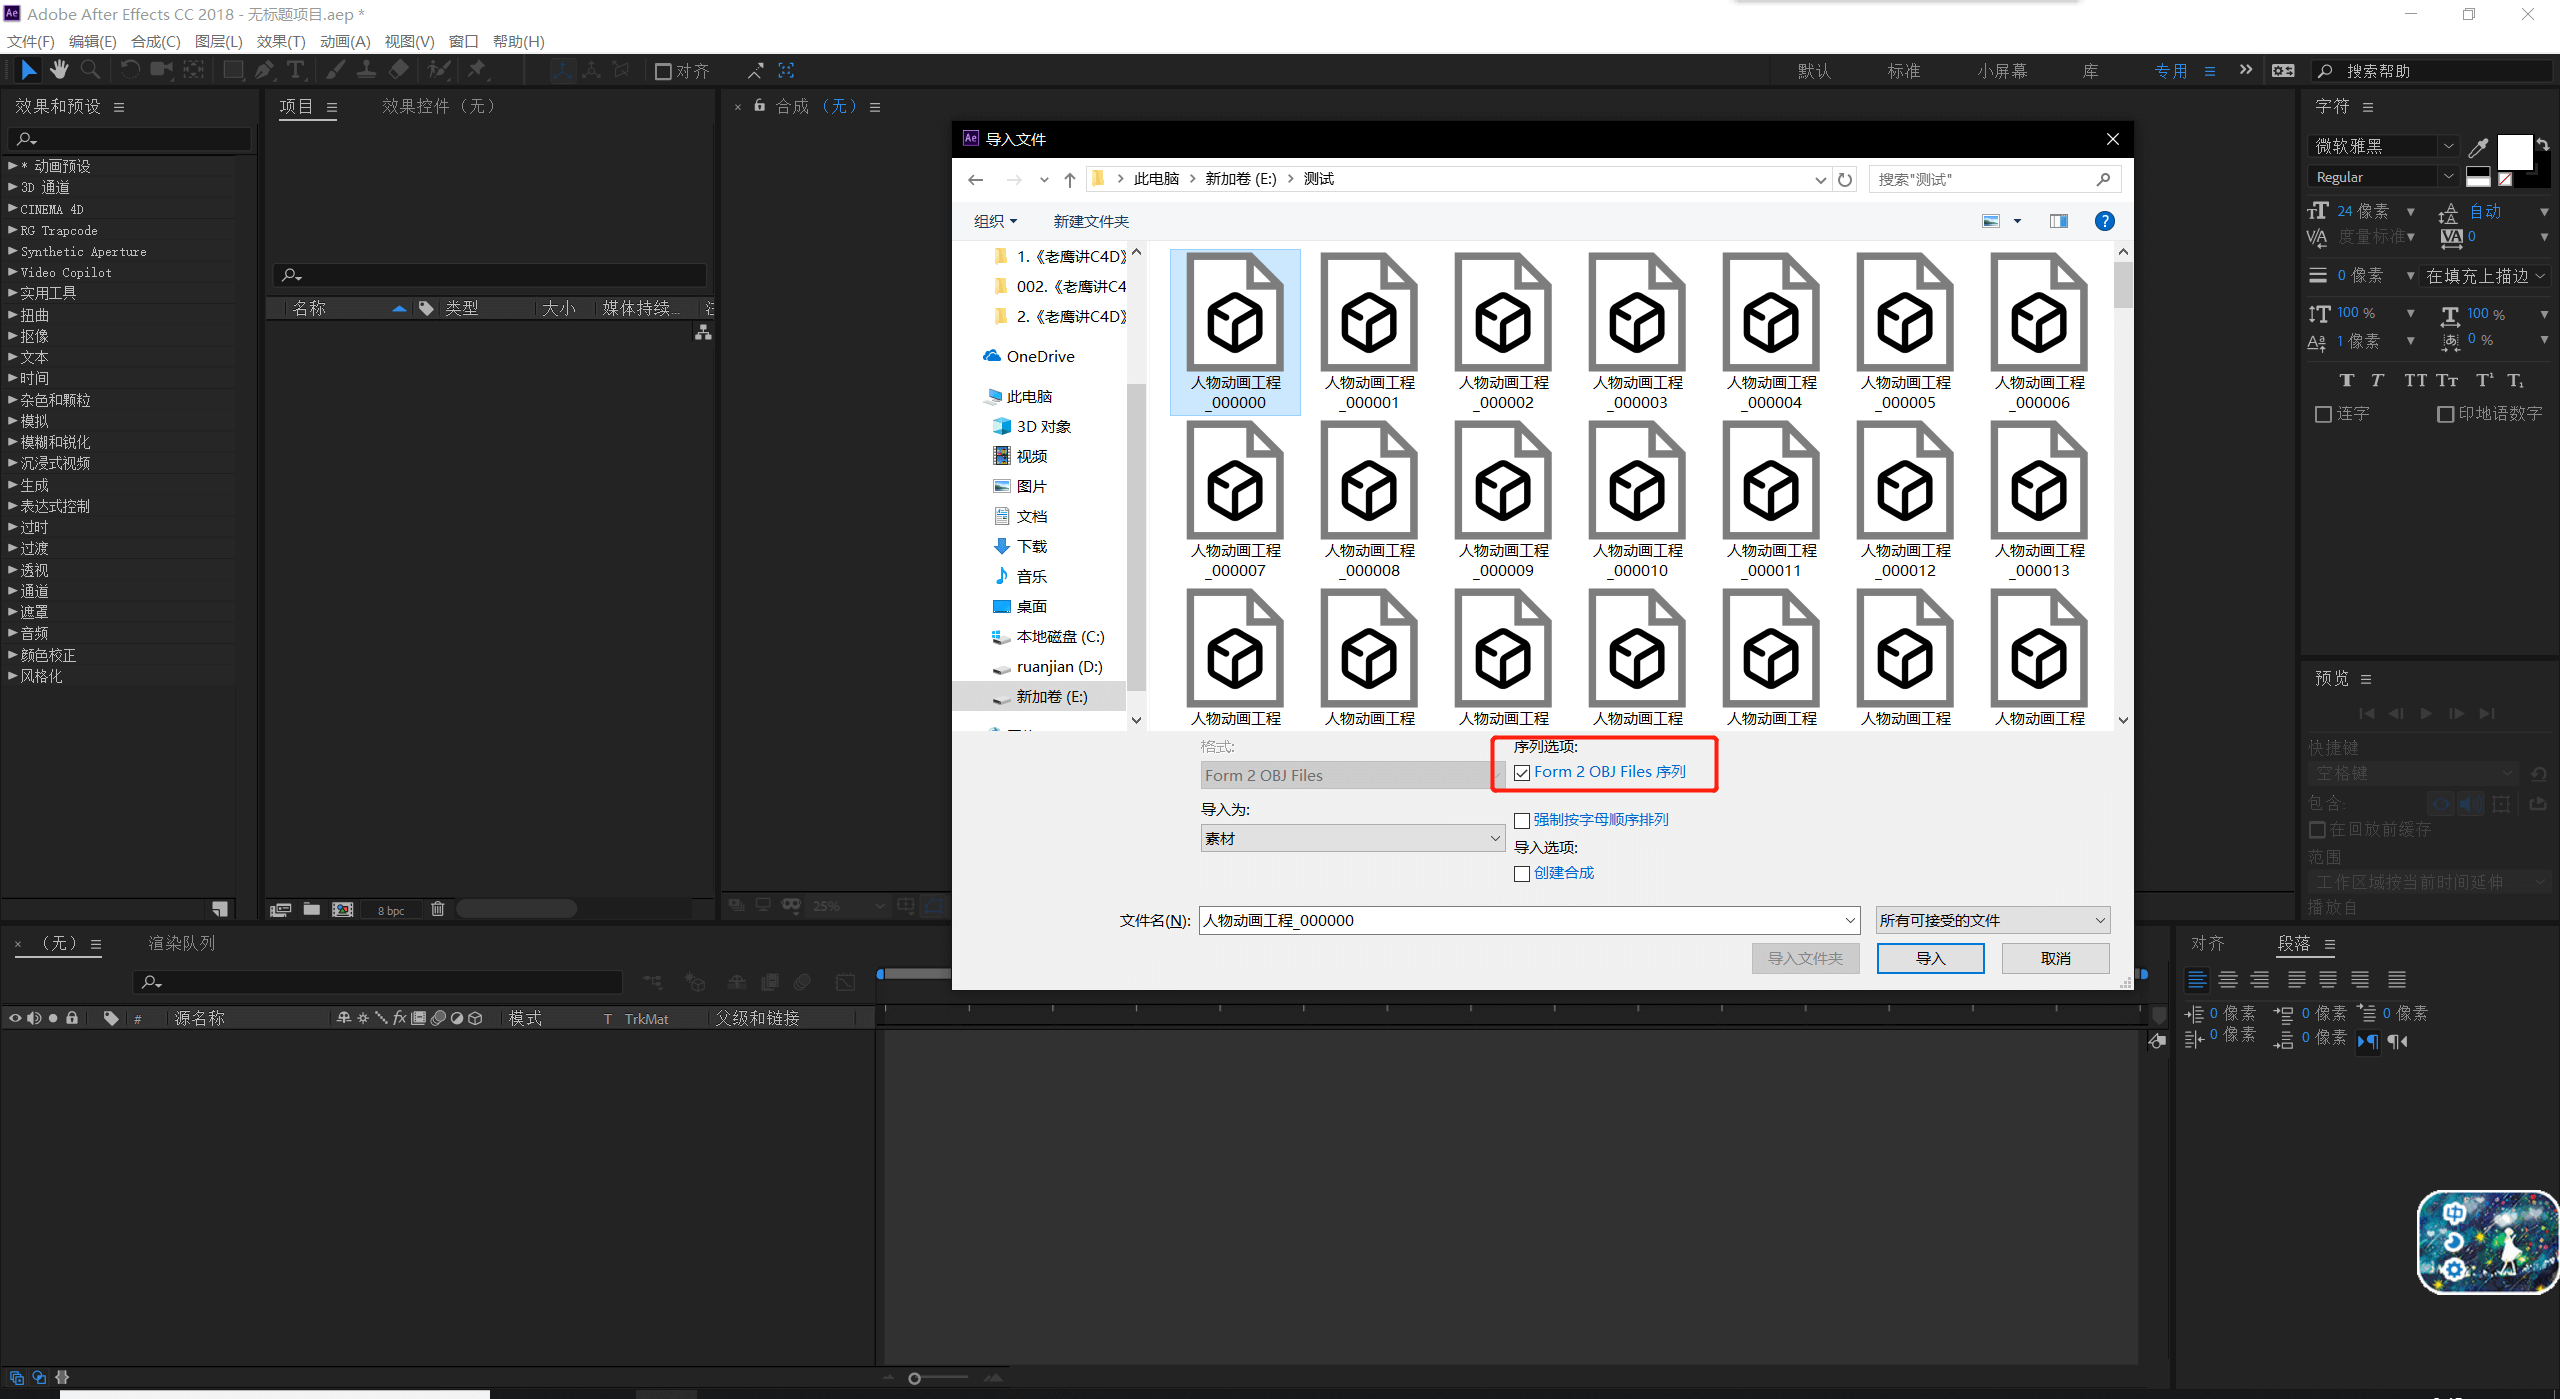Click the Puppet Pin tool

(x=477, y=70)
